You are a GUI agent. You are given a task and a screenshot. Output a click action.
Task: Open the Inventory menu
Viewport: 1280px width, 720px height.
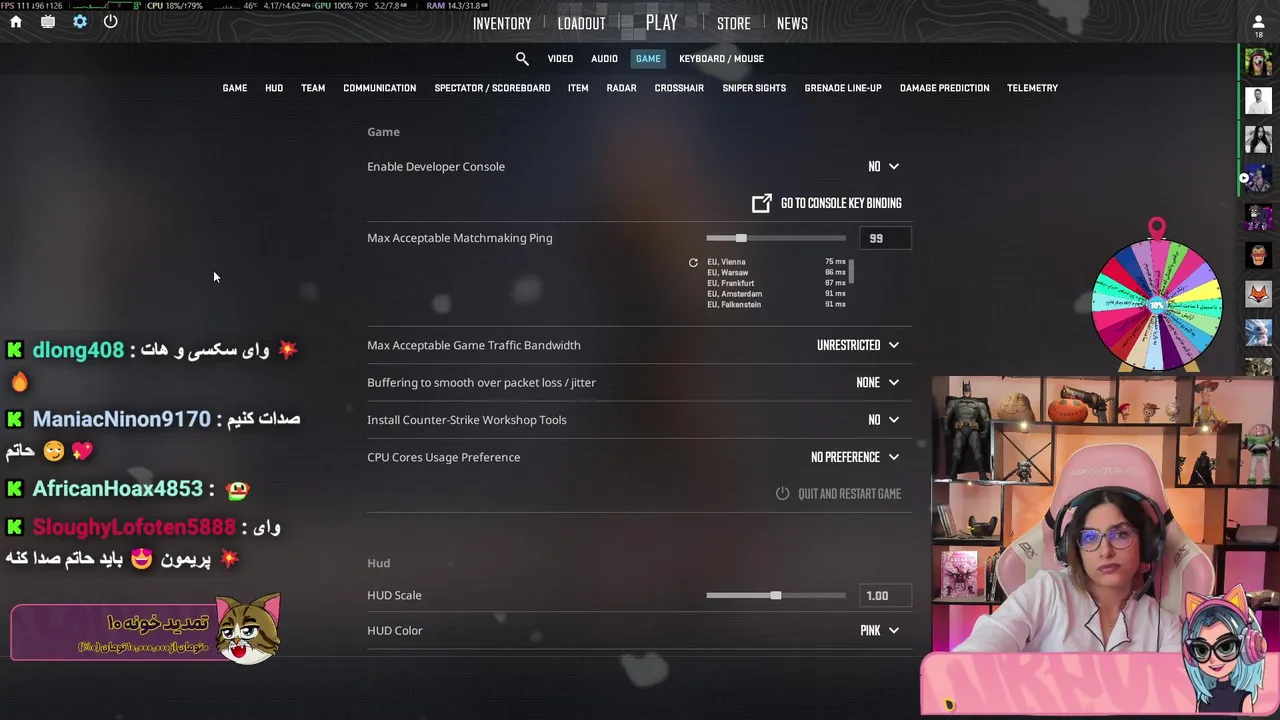click(x=502, y=24)
